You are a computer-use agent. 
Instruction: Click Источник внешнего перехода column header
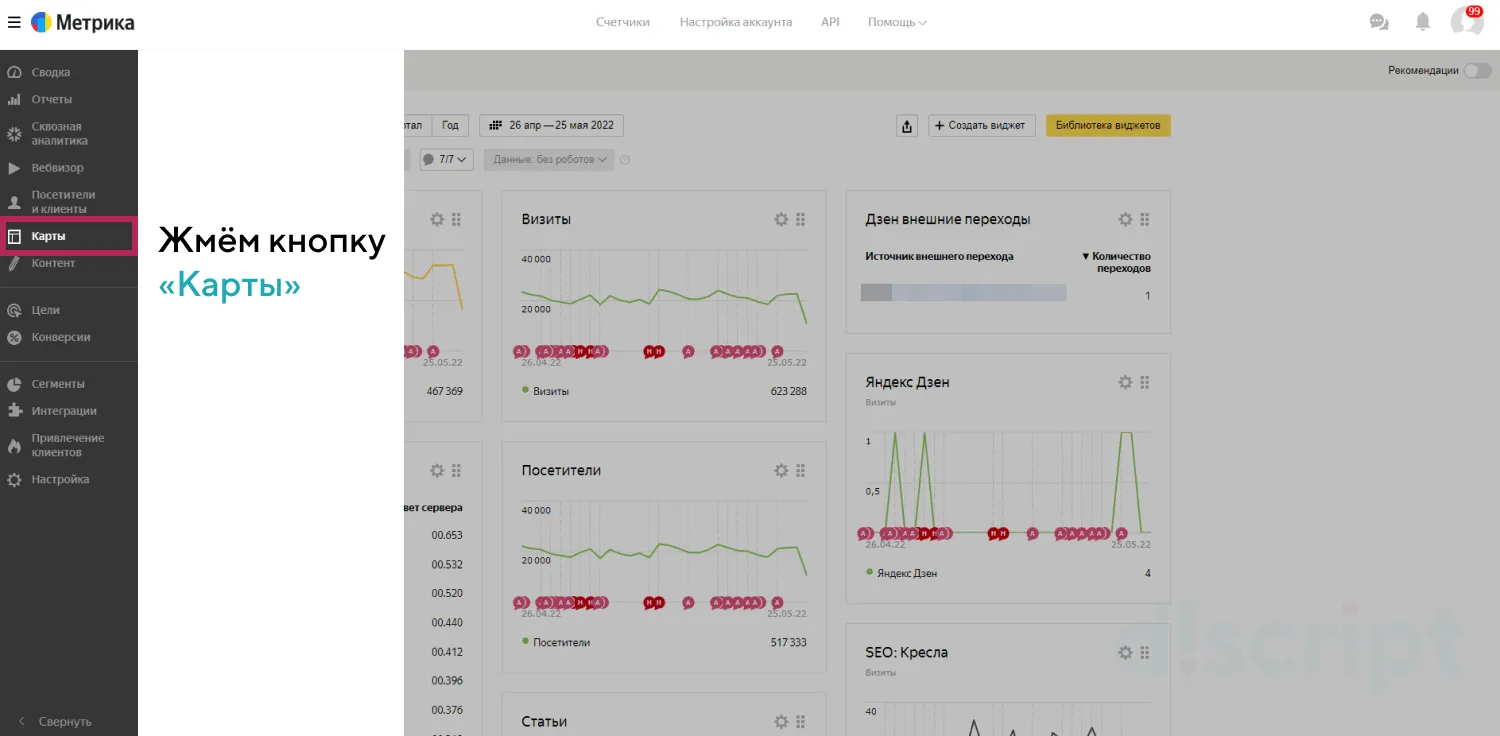(x=939, y=256)
